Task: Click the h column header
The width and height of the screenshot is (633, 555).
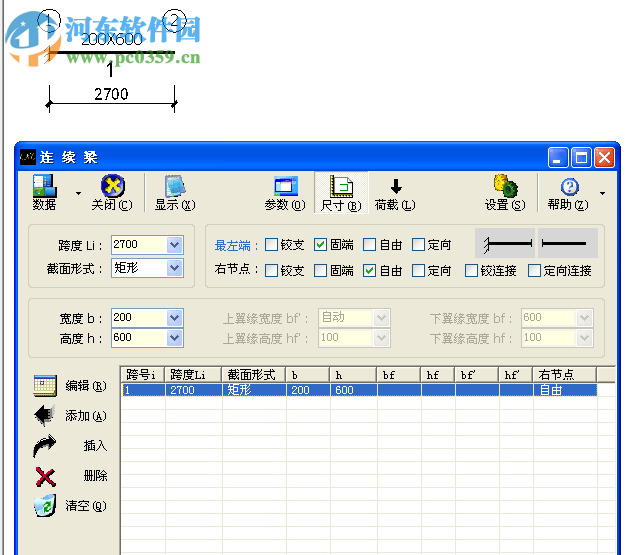Action: [353, 375]
